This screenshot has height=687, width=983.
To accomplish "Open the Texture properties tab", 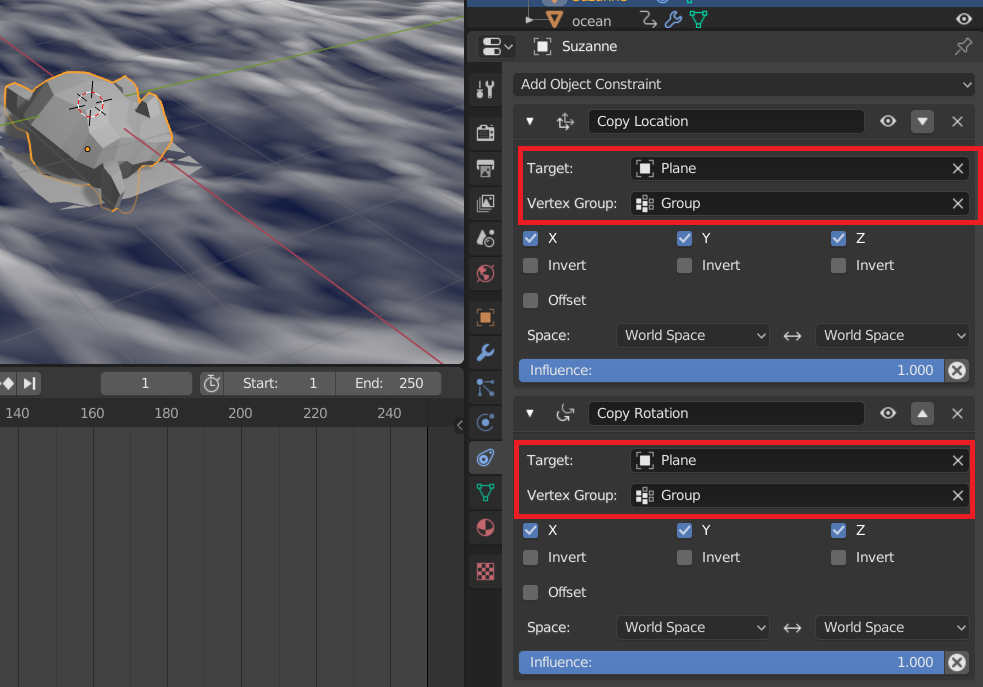I will pyautogui.click(x=485, y=572).
